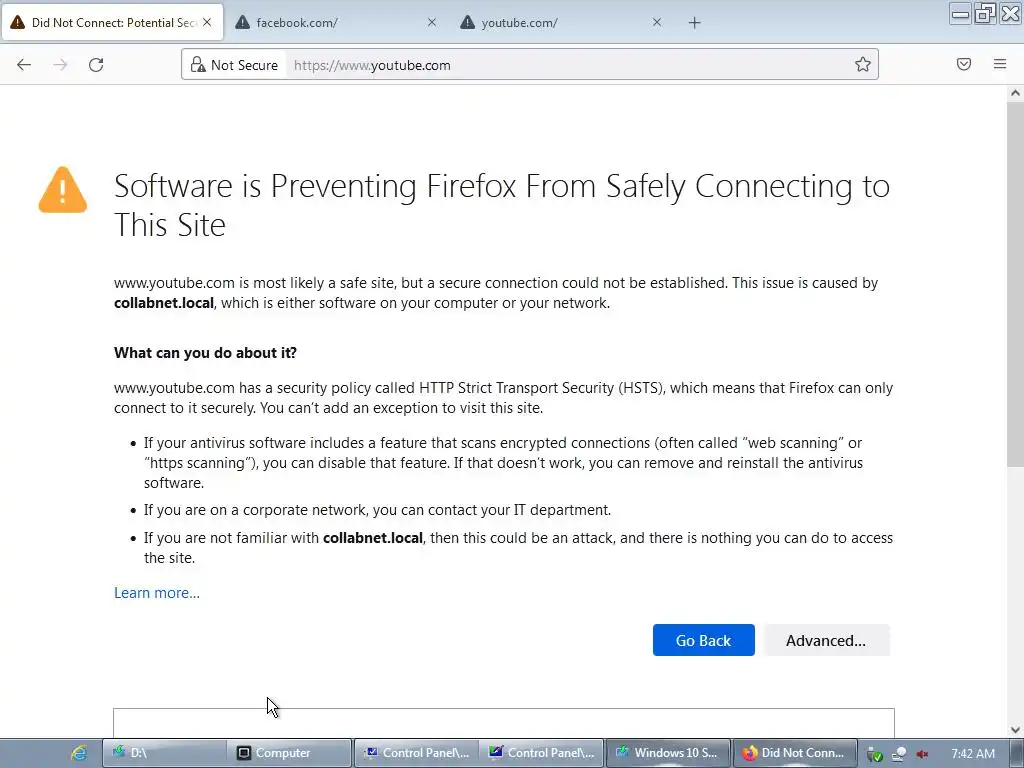1024x768 pixels.
Task: Switch to Windows 10 S... taskbar item
Action: (x=668, y=753)
